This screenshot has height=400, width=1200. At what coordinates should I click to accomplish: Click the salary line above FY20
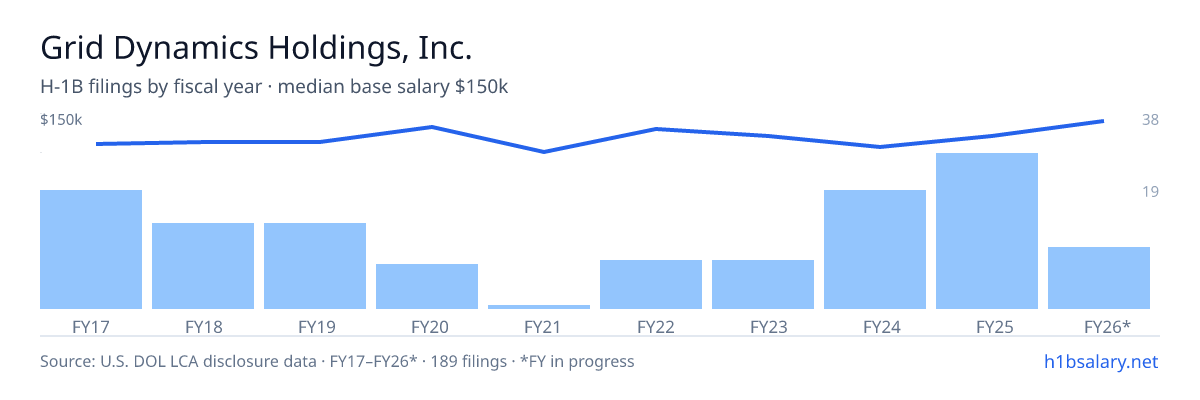click(431, 127)
